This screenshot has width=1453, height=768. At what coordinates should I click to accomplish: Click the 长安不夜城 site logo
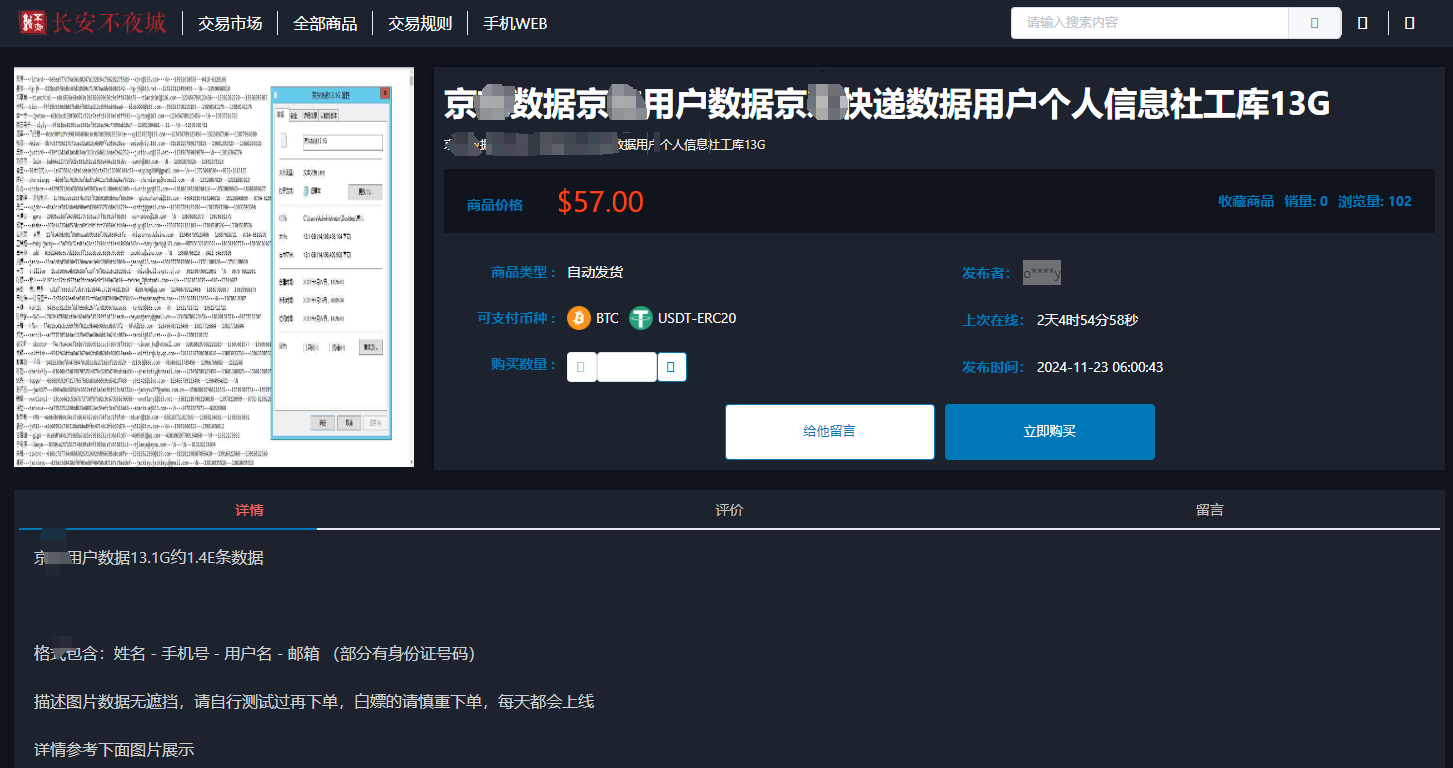tap(92, 23)
